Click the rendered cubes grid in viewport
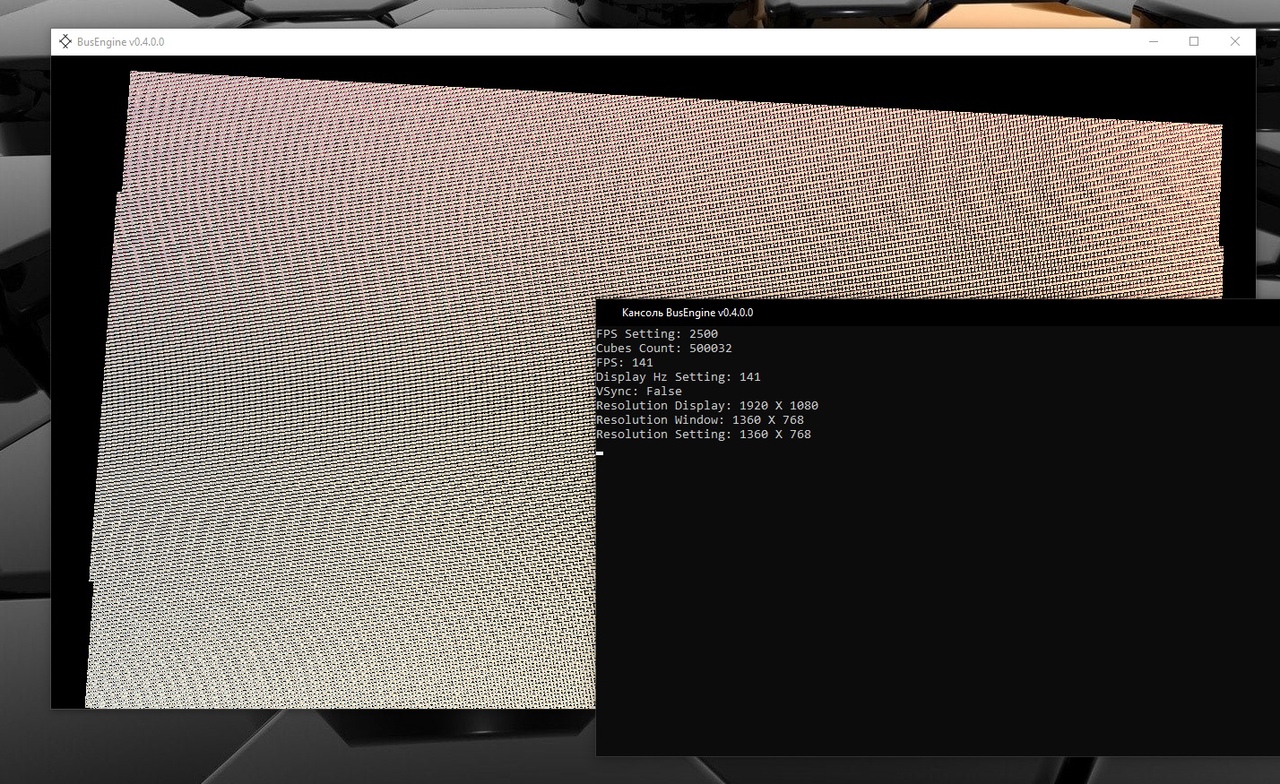 coord(350,400)
